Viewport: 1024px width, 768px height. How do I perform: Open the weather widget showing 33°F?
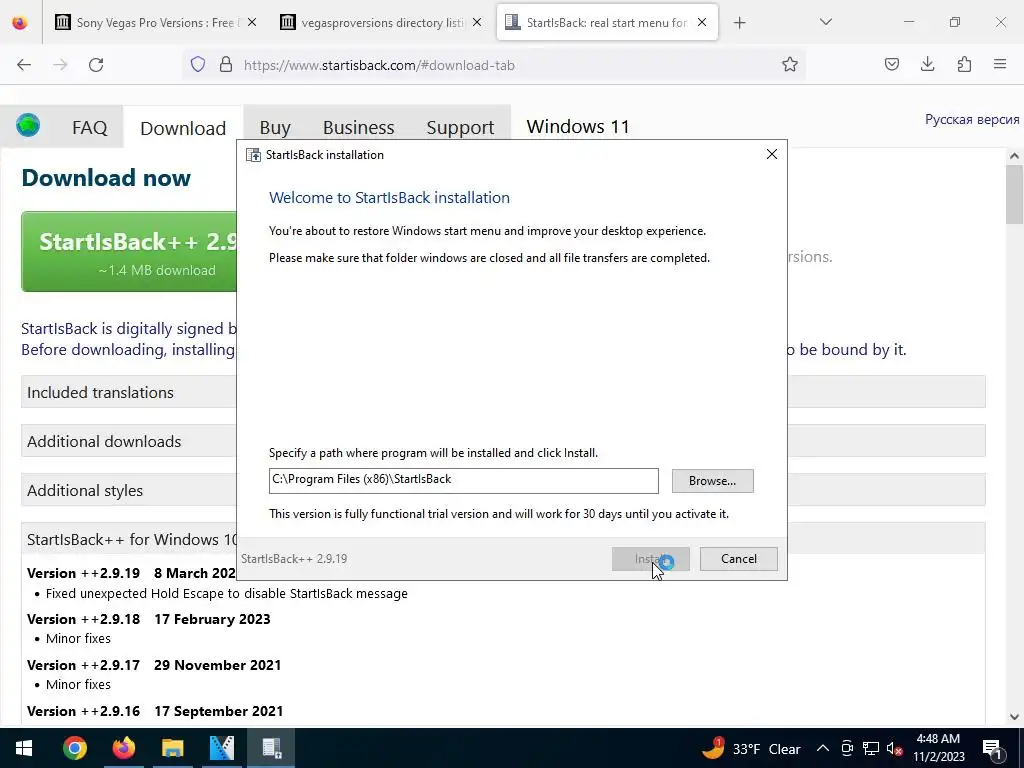click(x=751, y=748)
